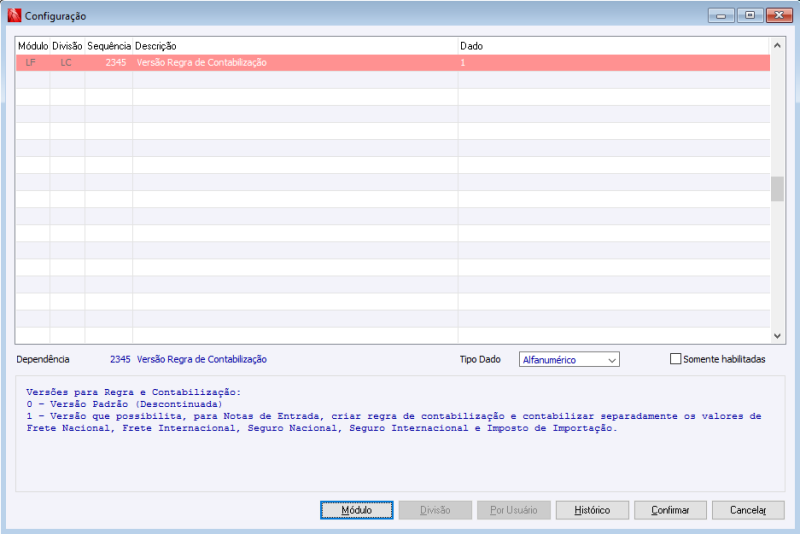Click the scrollbar down arrow of the grid

coord(777,336)
